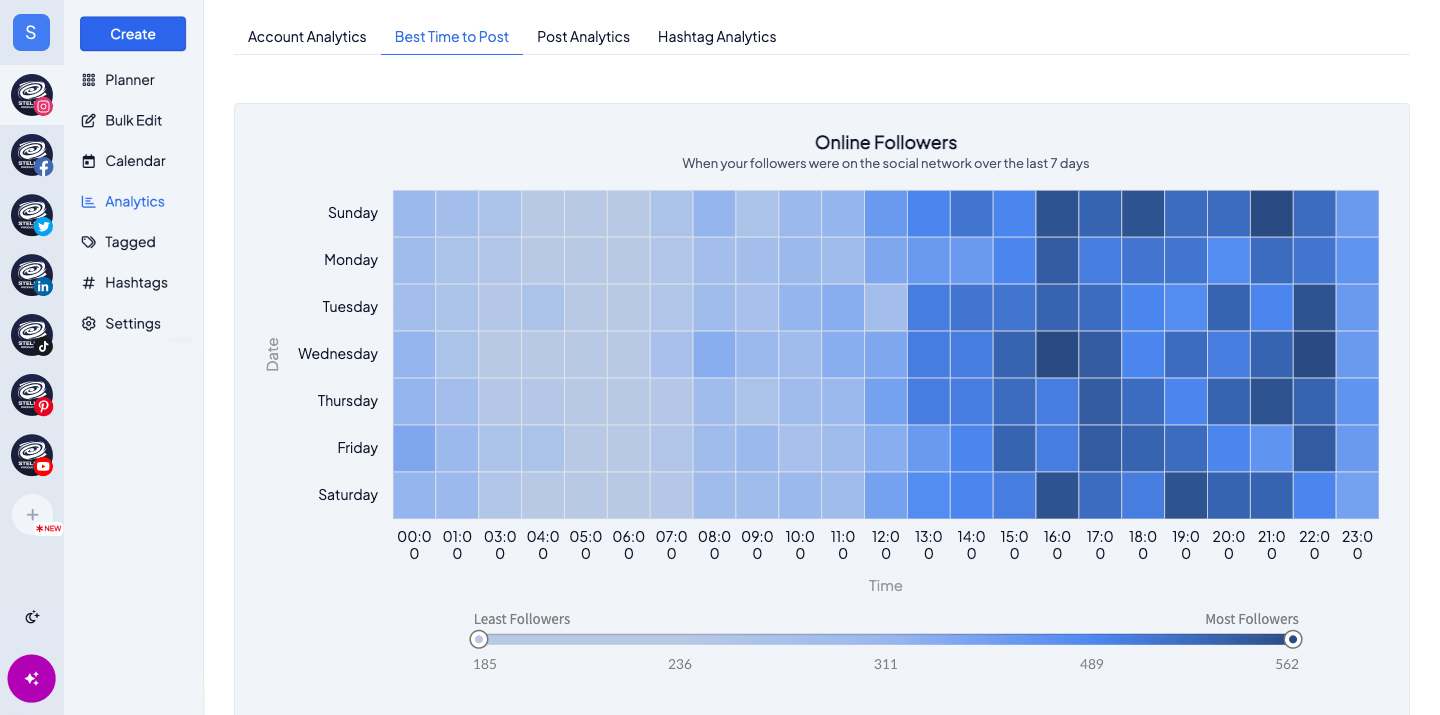Open Settings from the sidebar

point(133,323)
